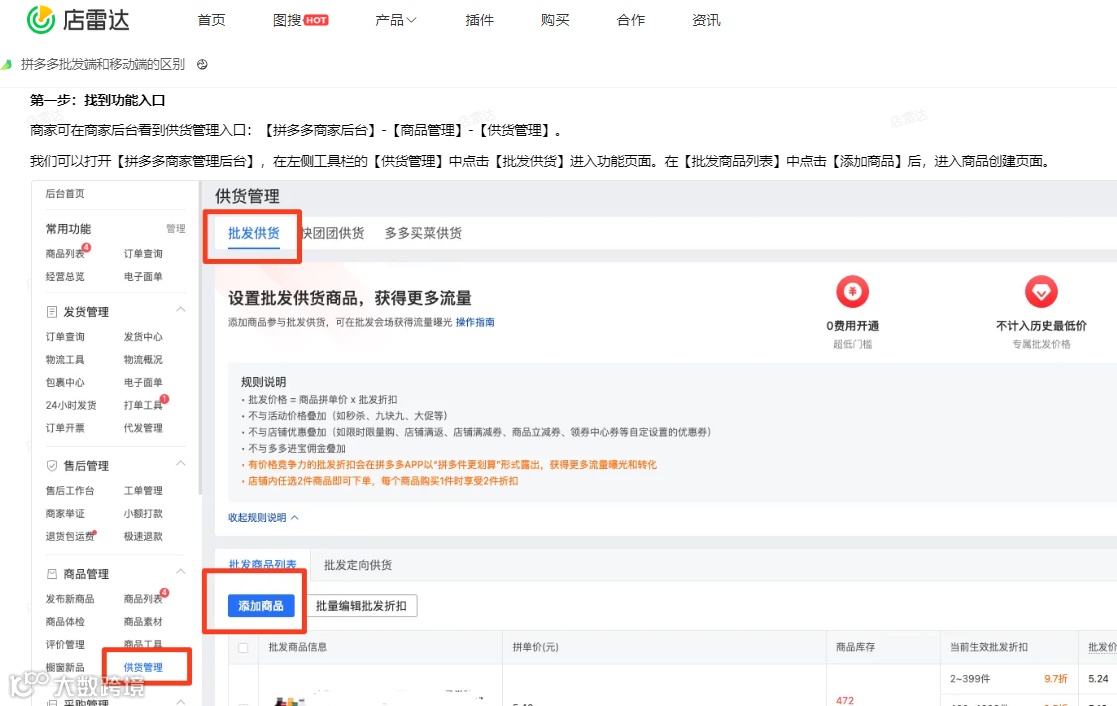Collapse the 售后管理 section chevron

pyautogui.click(x=180, y=463)
